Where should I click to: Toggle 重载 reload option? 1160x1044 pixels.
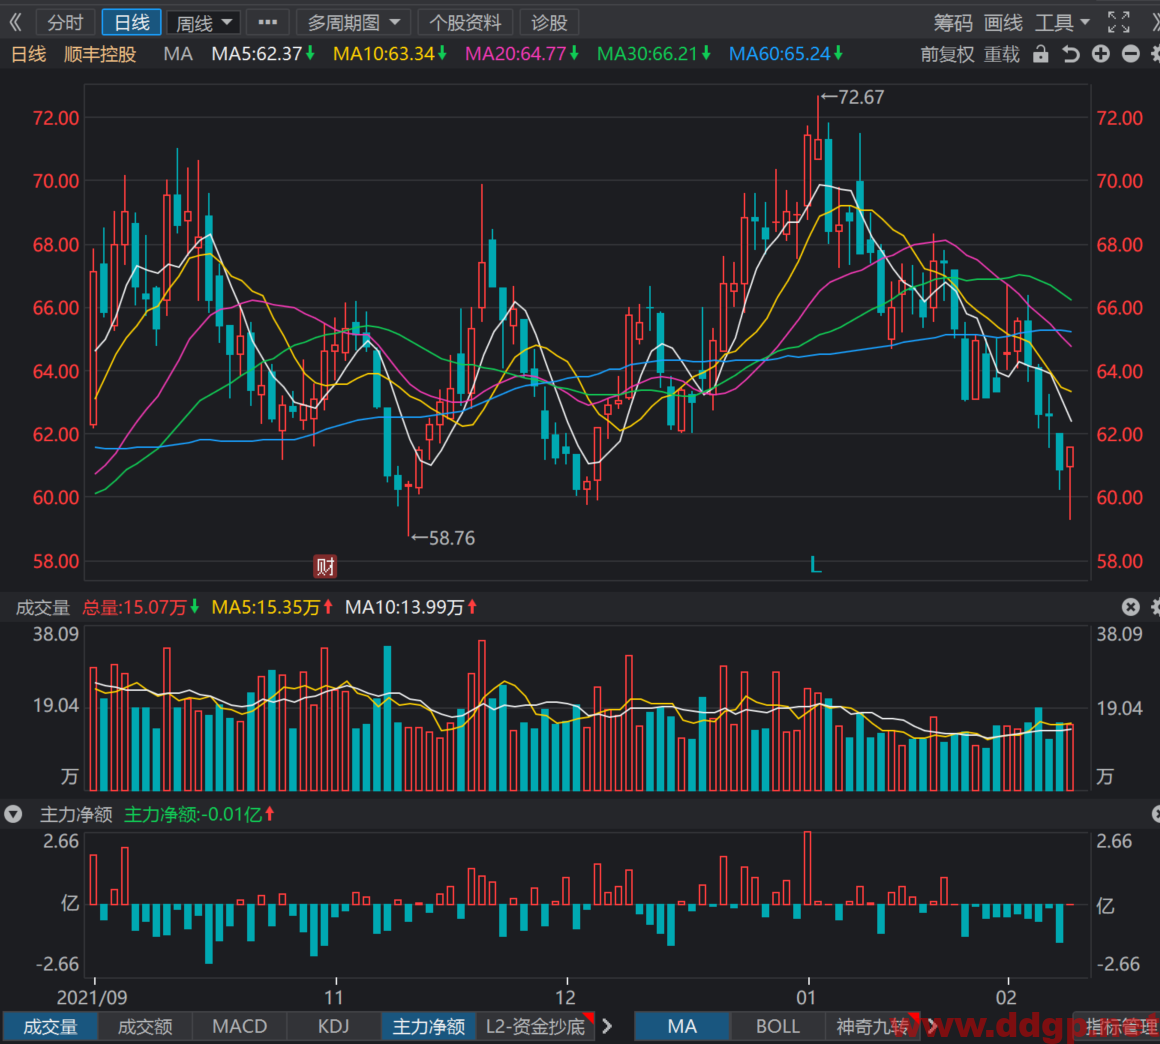[x=1002, y=54]
